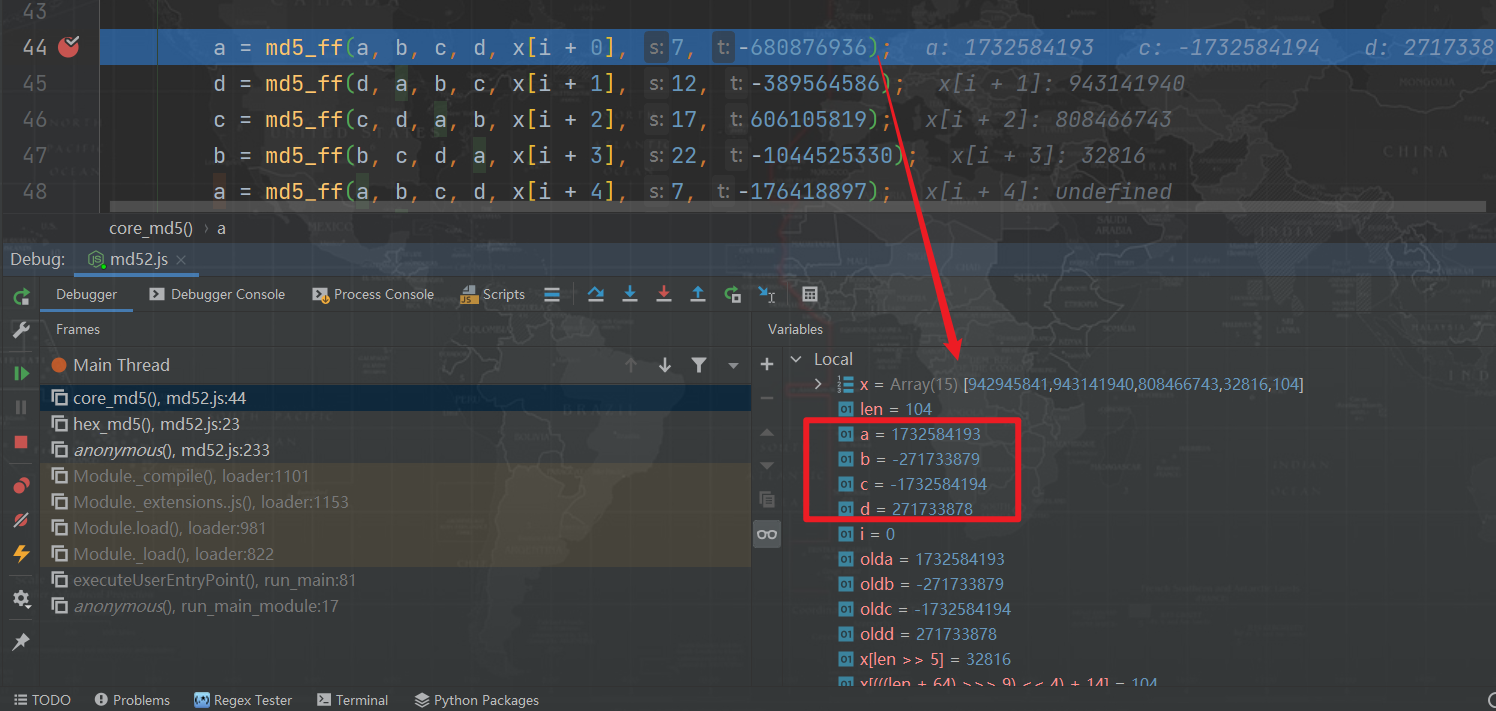Open the Evaluate Expression calculator icon
1496x711 pixels.
810,294
